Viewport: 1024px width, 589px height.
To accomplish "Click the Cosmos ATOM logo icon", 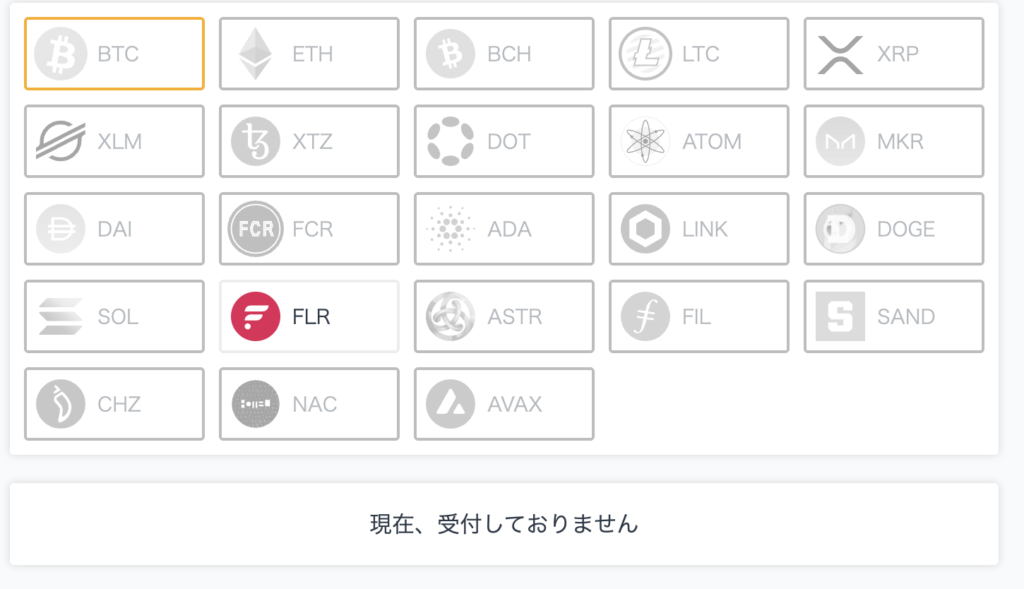I will (645, 141).
